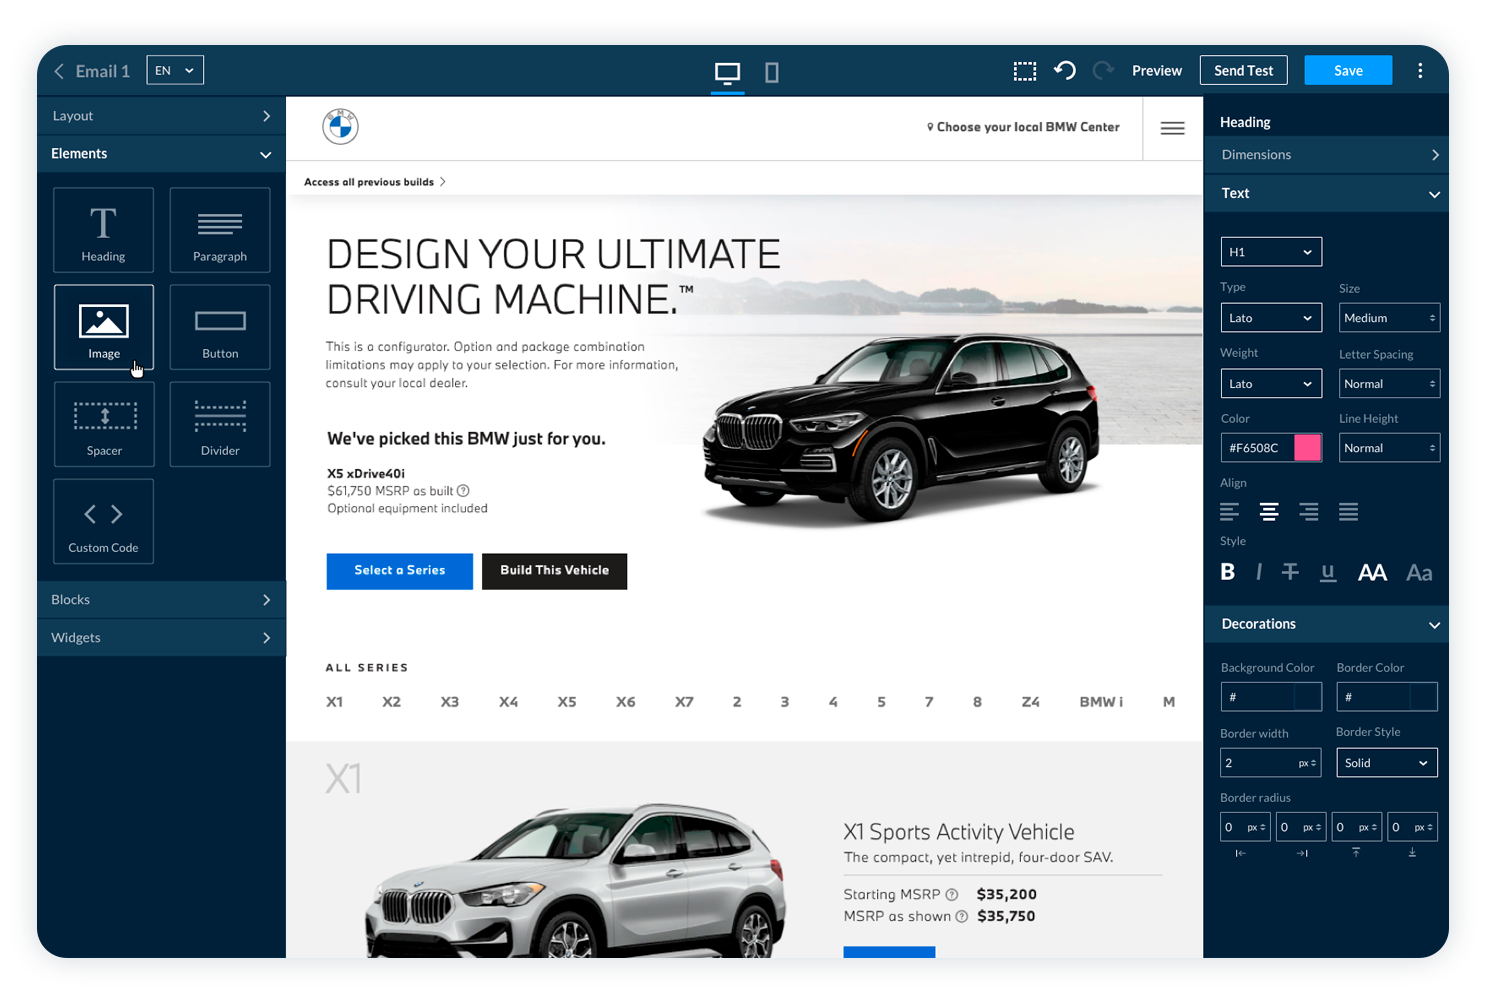Image resolution: width=1495 pixels, height=1002 pixels.
Task: Add a Divider element
Action: (220, 424)
